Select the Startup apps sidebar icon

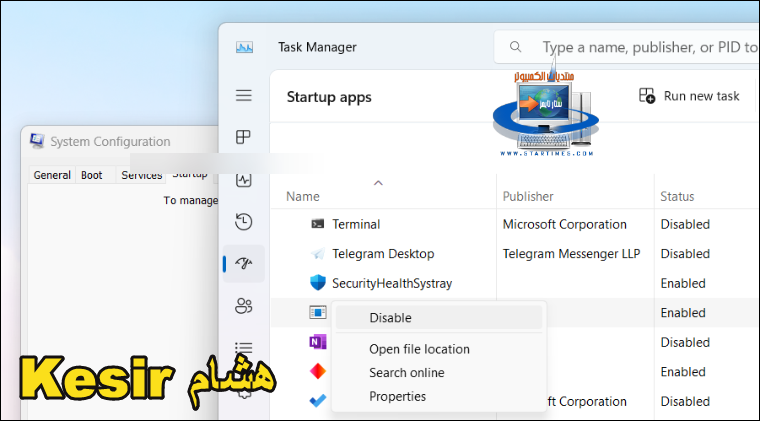pos(244,264)
